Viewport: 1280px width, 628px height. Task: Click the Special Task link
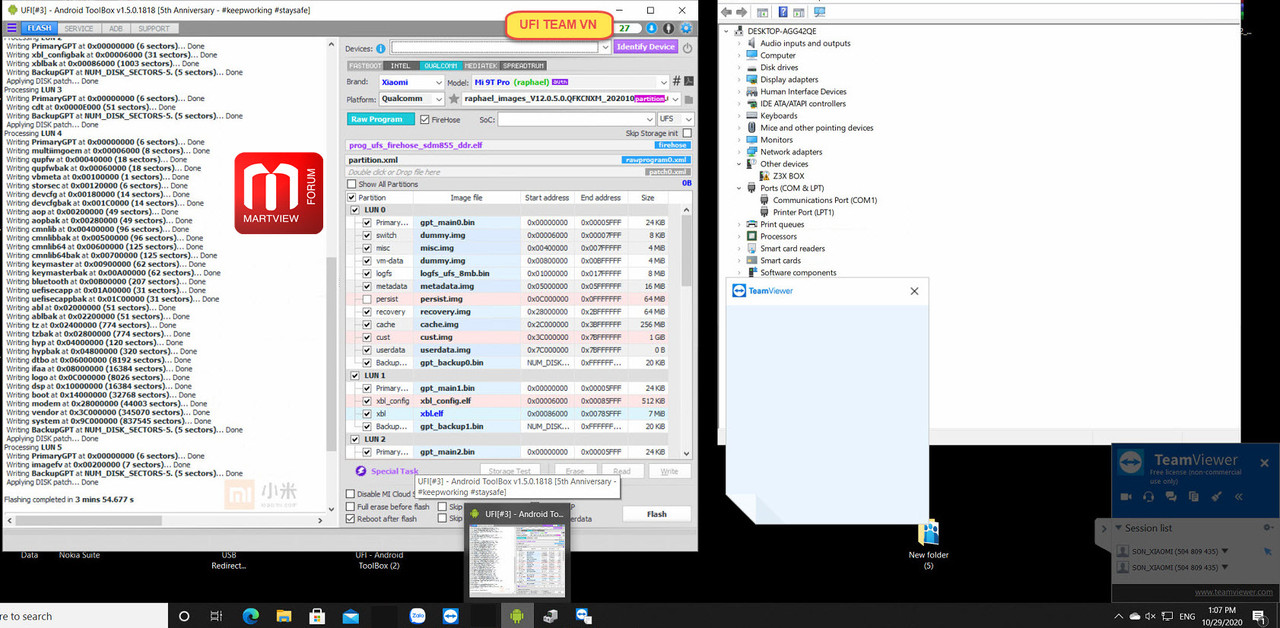[x=394, y=471]
